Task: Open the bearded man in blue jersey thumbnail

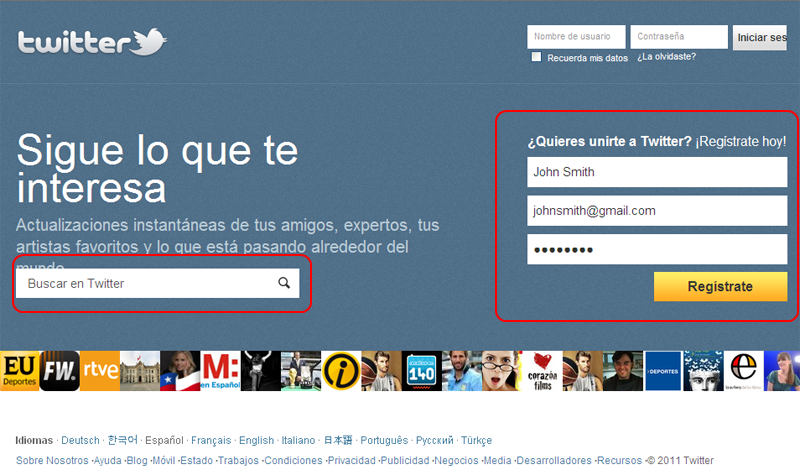Action: (x=462, y=371)
